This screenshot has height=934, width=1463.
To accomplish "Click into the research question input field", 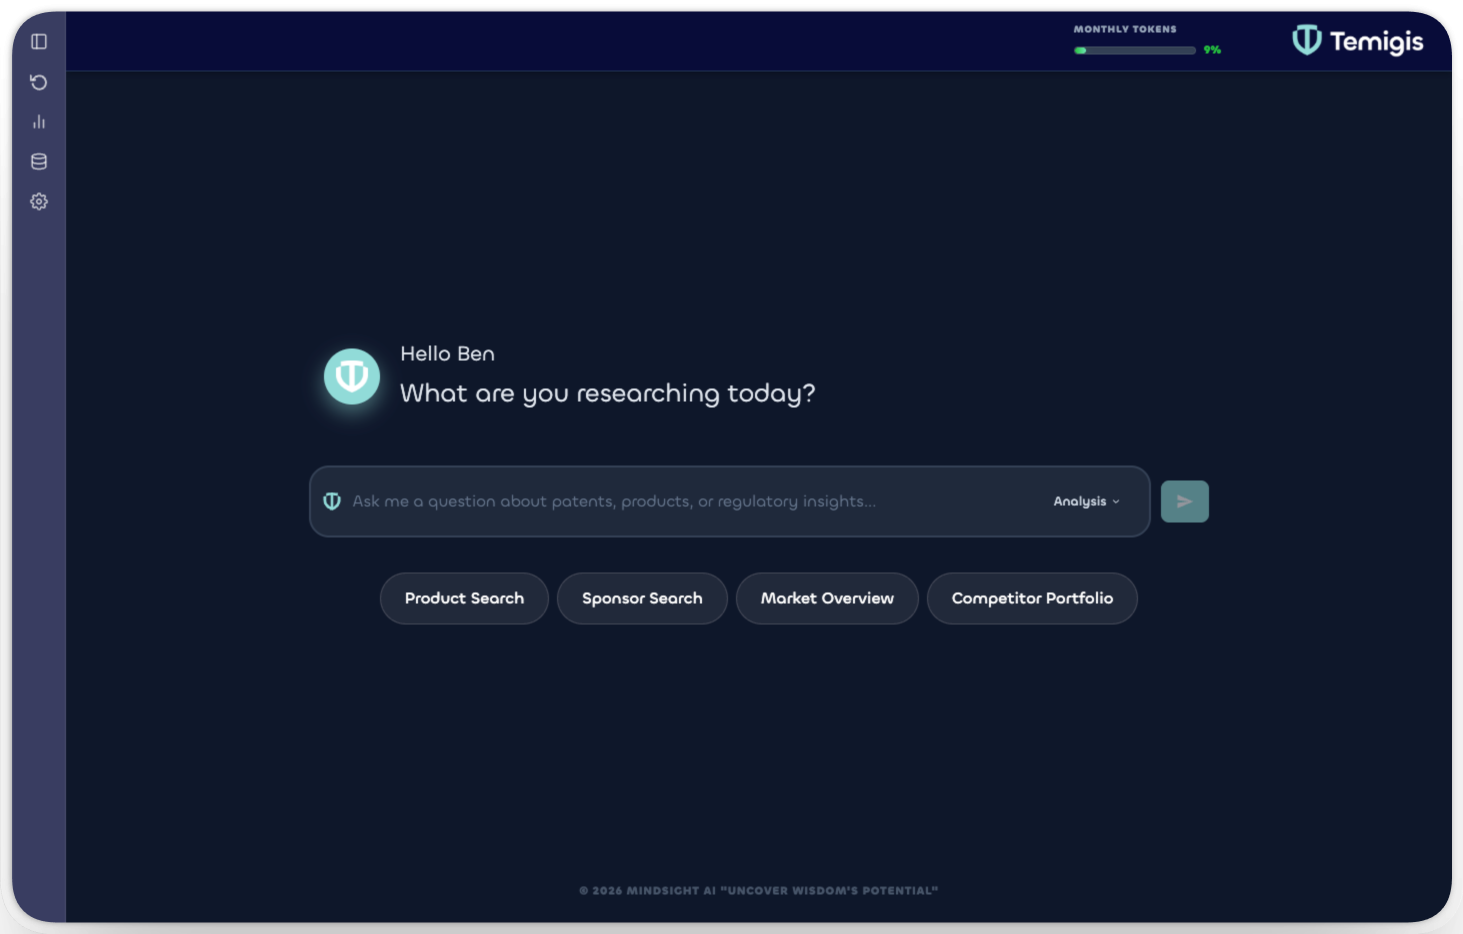I will [650, 501].
